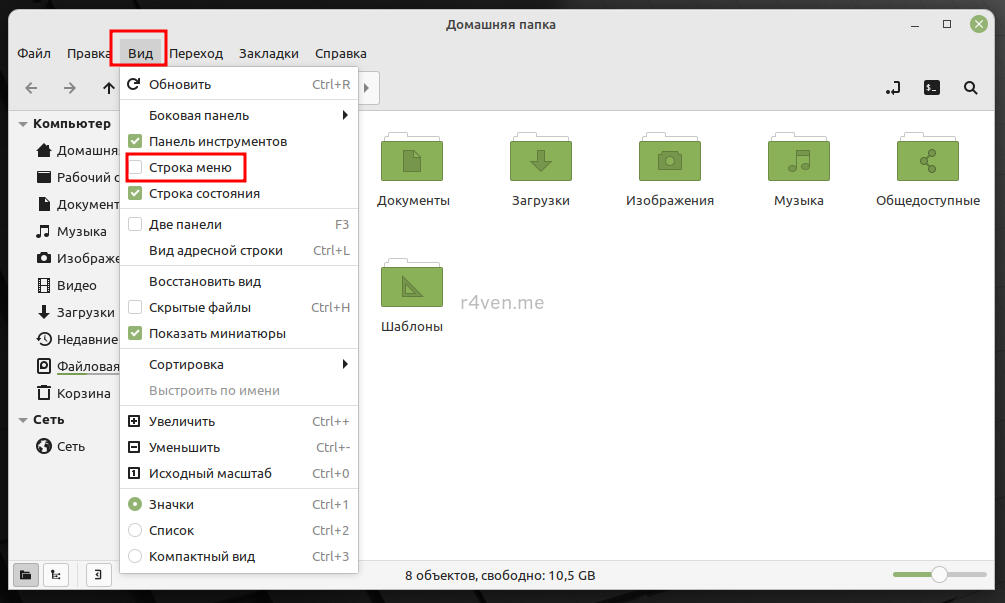Select the Список view radio button
The width and height of the screenshot is (1005, 603).
click(136, 531)
